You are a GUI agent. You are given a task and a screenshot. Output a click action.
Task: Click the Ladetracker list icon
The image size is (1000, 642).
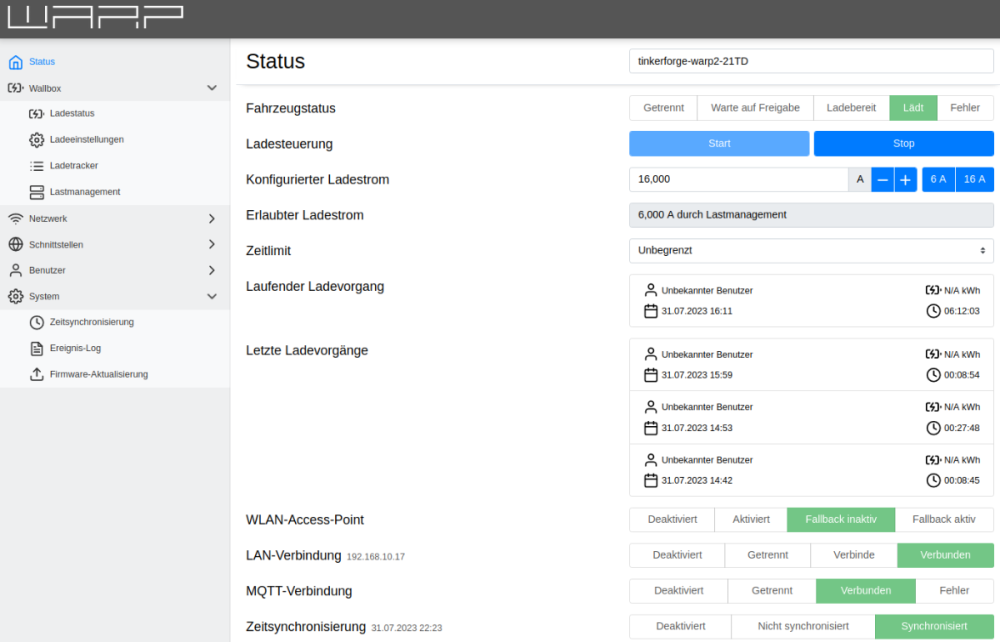coord(37,166)
